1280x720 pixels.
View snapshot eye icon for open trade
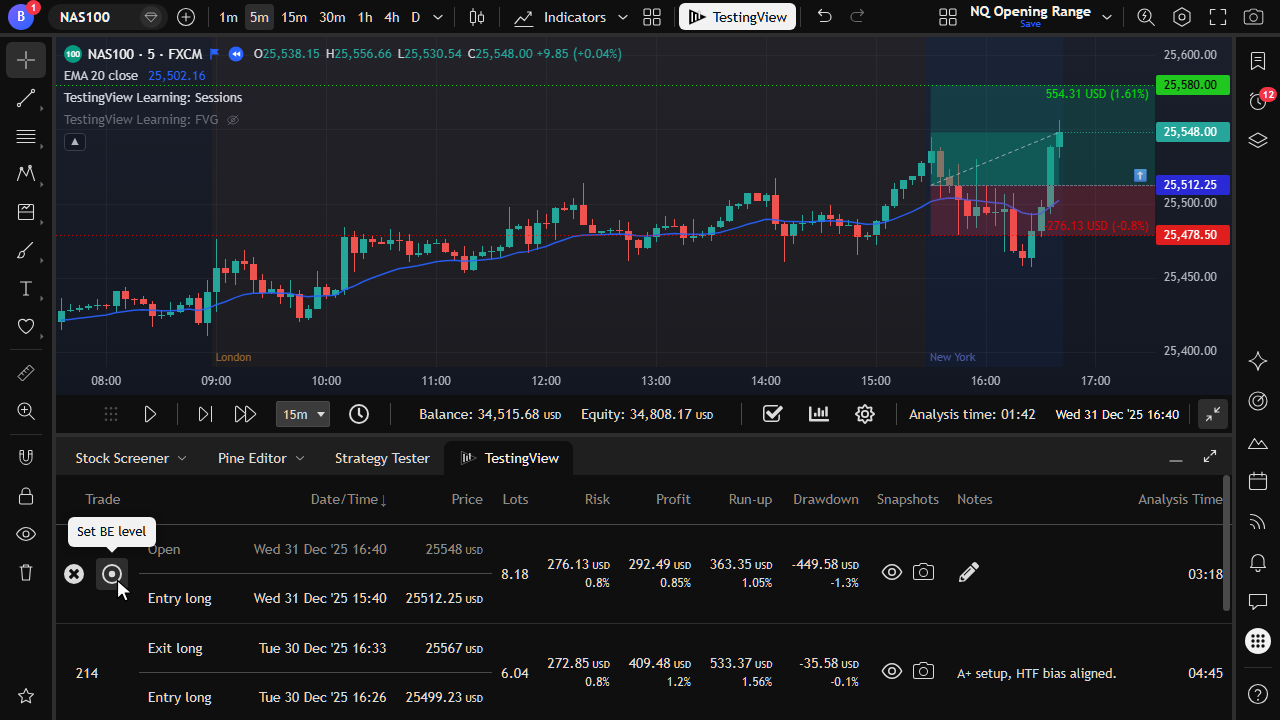(892, 572)
